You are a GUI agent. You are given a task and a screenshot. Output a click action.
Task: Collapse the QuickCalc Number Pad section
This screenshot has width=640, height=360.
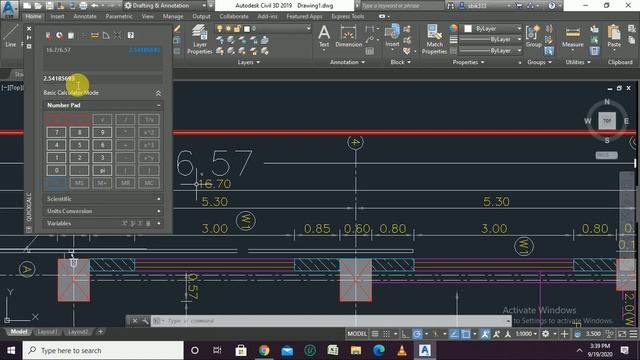click(158, 105)
